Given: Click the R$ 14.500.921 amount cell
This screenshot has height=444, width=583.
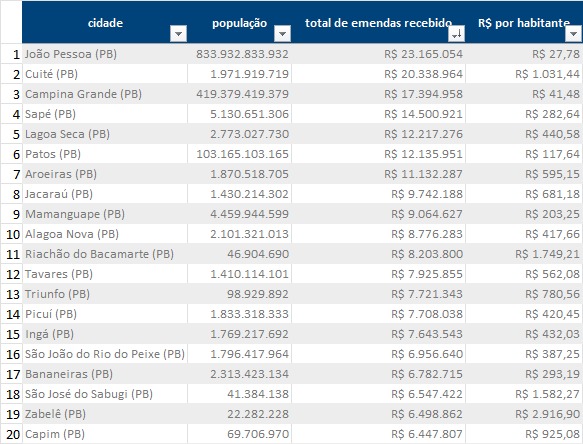Looking at the screenshot, I should [x=379, y=114].
